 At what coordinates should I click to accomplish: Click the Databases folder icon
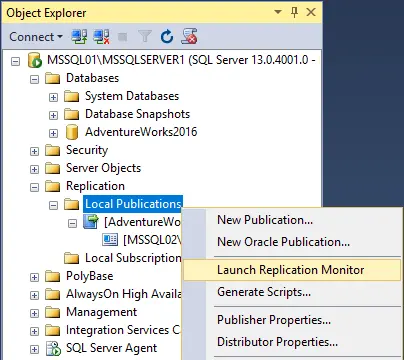[x=52, y=79]
